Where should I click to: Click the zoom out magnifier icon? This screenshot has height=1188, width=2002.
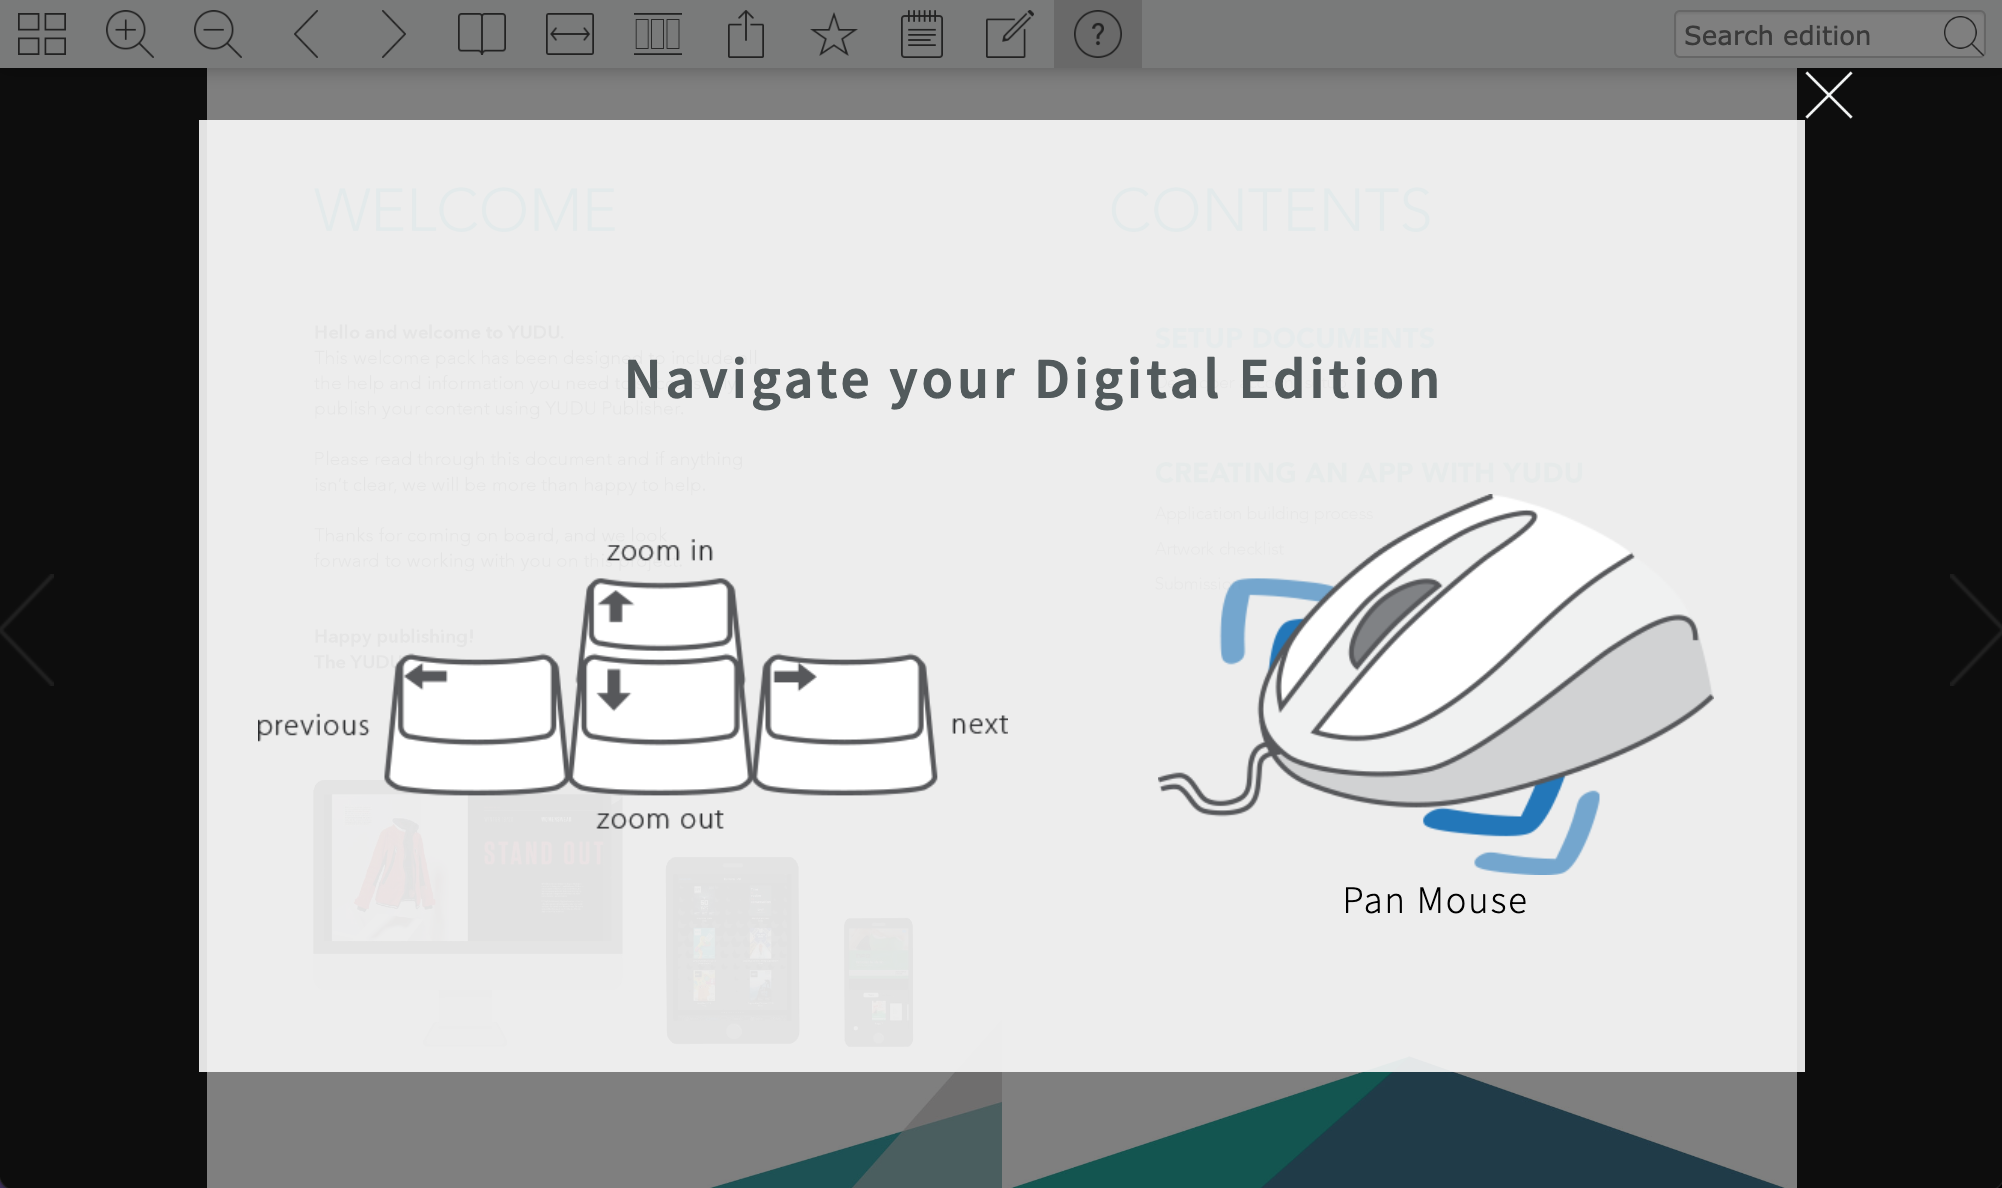click(218, 34)
